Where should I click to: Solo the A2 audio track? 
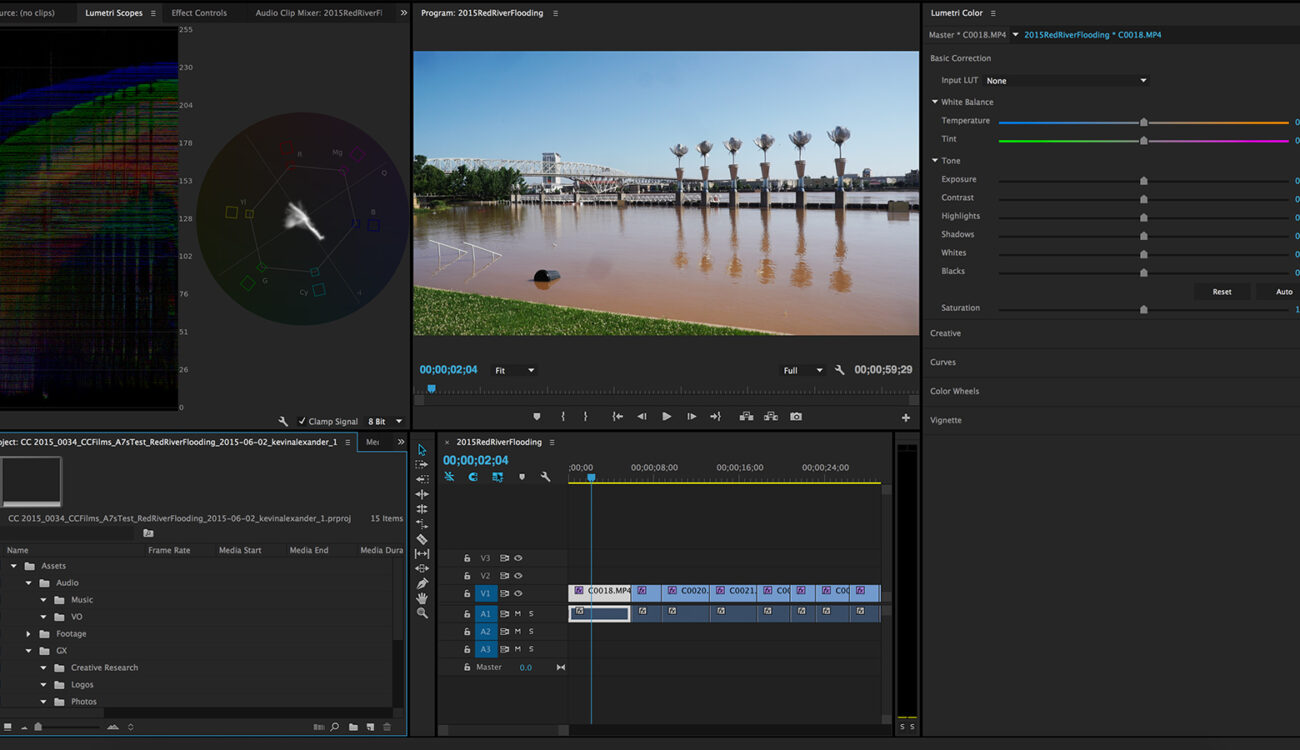[531, 632]
